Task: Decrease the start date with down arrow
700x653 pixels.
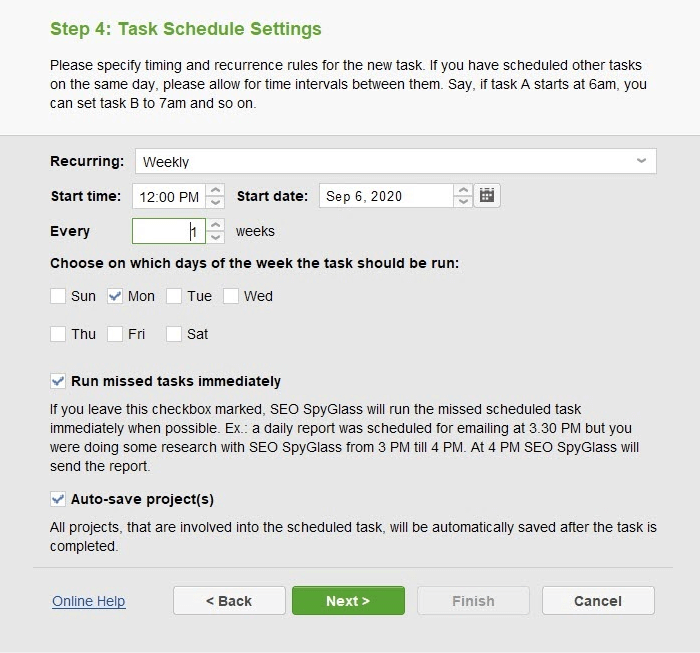Action: (463, 202)
